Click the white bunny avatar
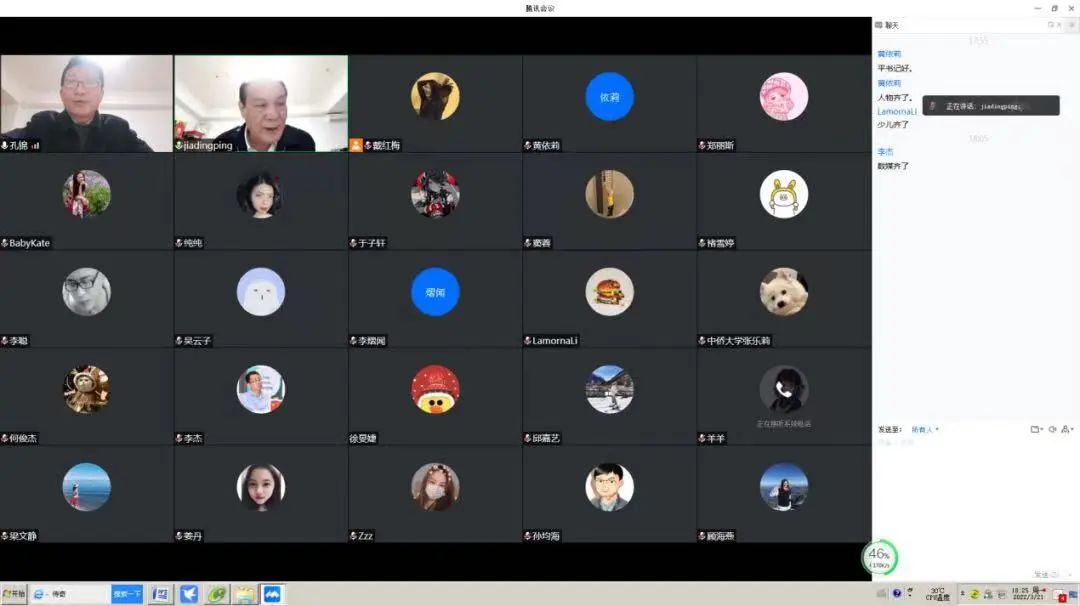 (x=784, y=194)
